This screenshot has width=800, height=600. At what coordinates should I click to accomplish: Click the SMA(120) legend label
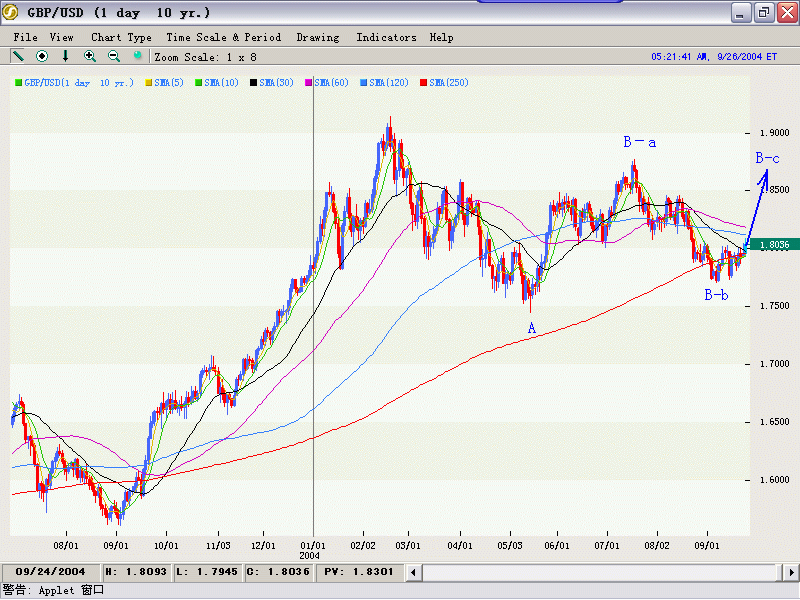pos(389,83)
